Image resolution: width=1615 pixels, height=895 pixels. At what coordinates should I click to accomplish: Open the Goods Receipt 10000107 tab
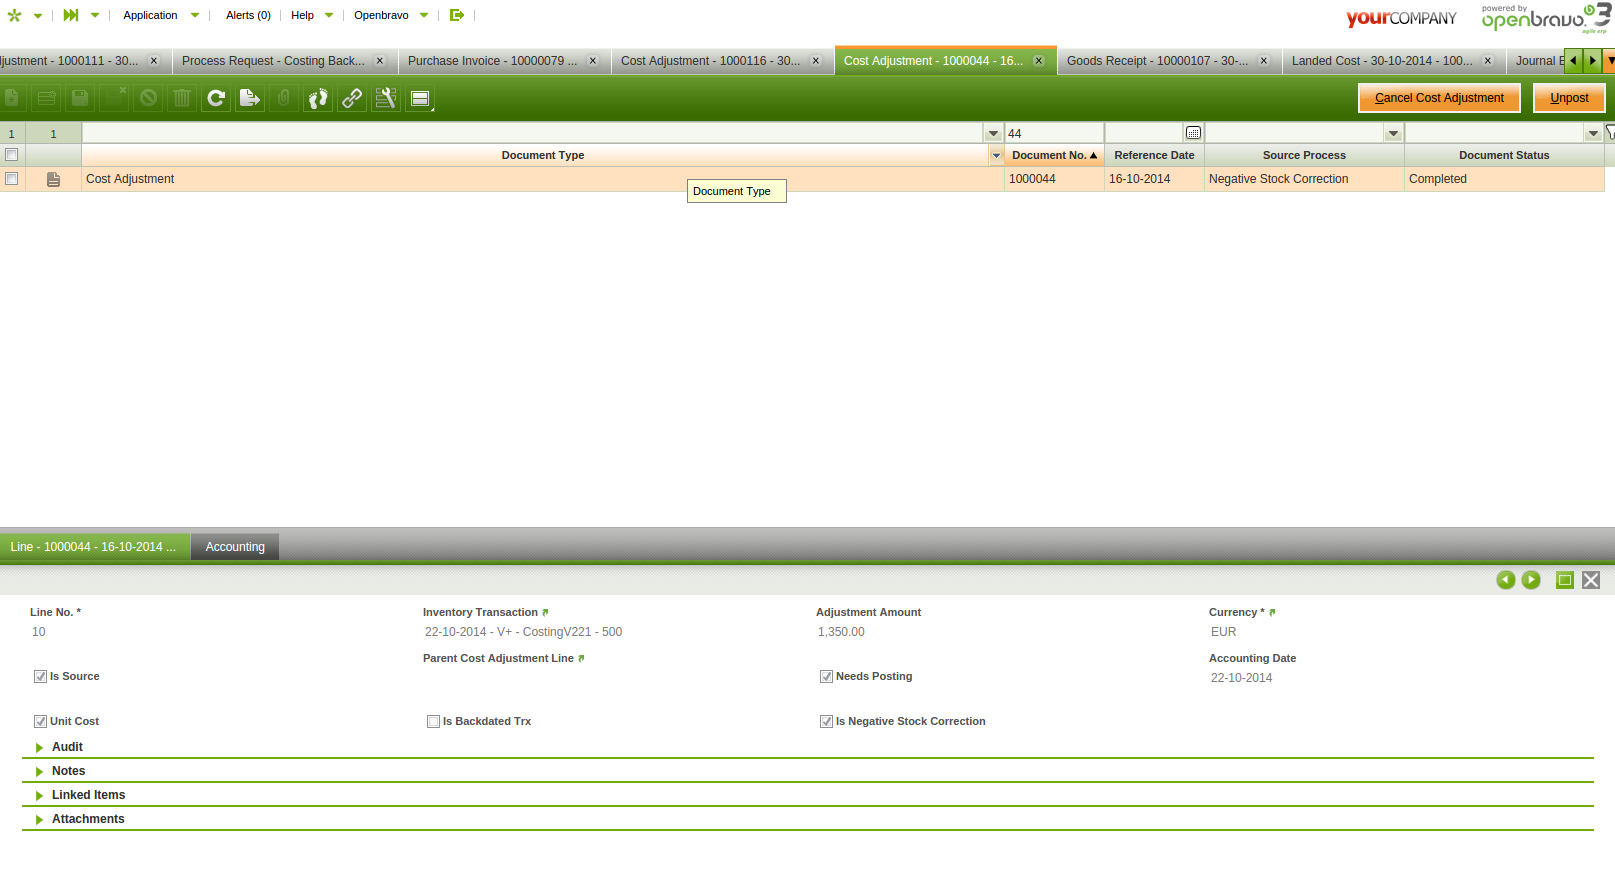(x=1157, y=61)
